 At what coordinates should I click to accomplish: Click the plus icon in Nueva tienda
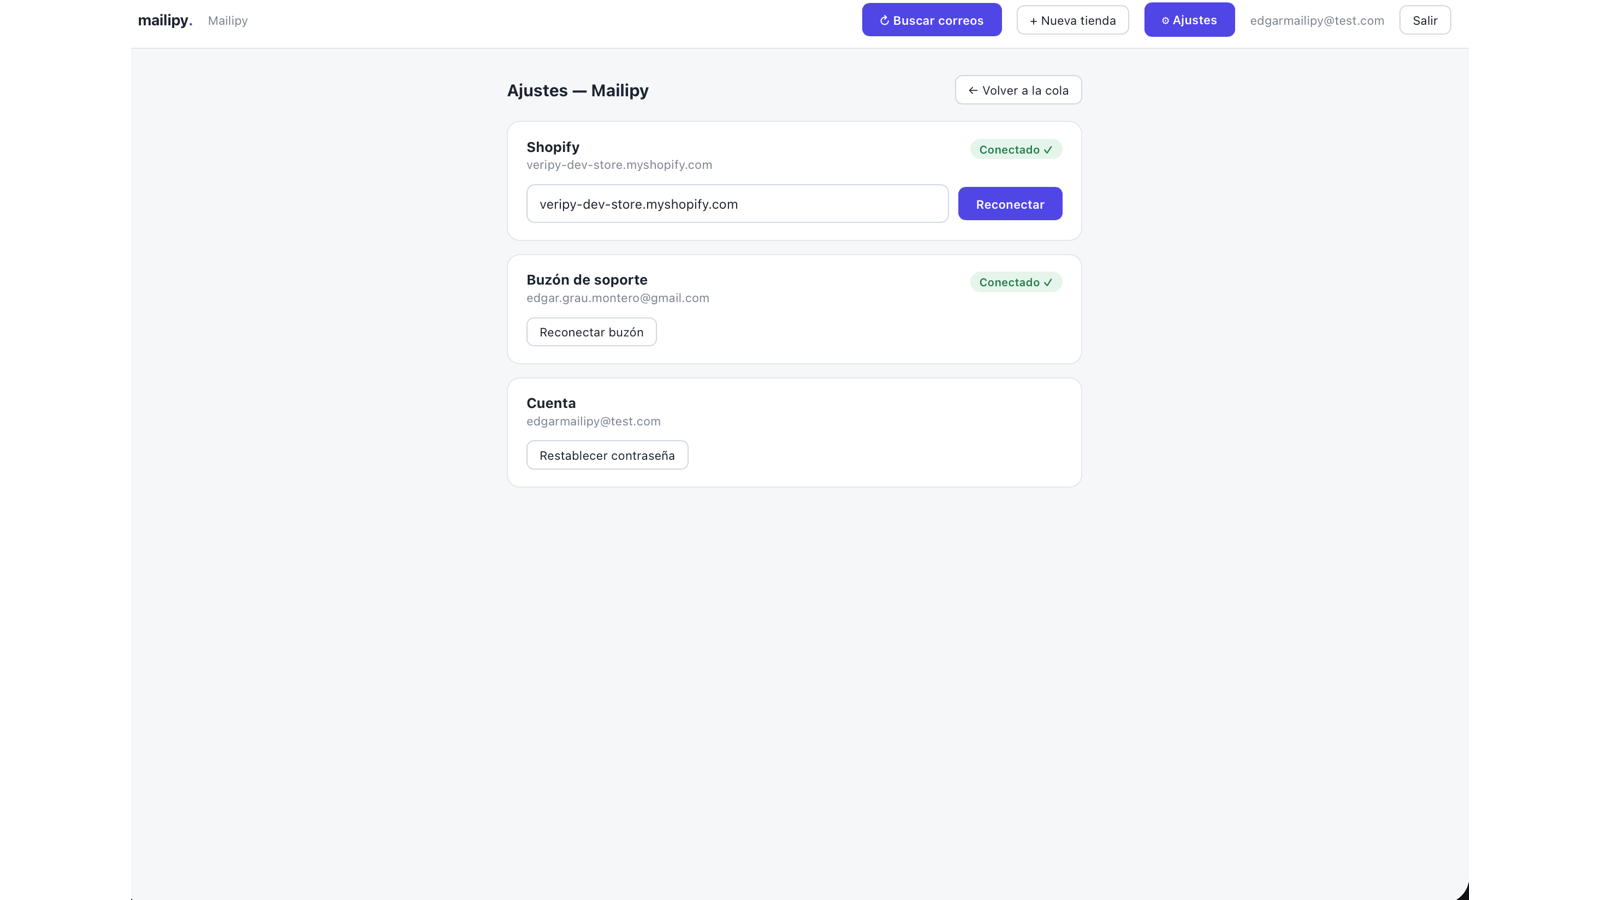[1034, 21]
